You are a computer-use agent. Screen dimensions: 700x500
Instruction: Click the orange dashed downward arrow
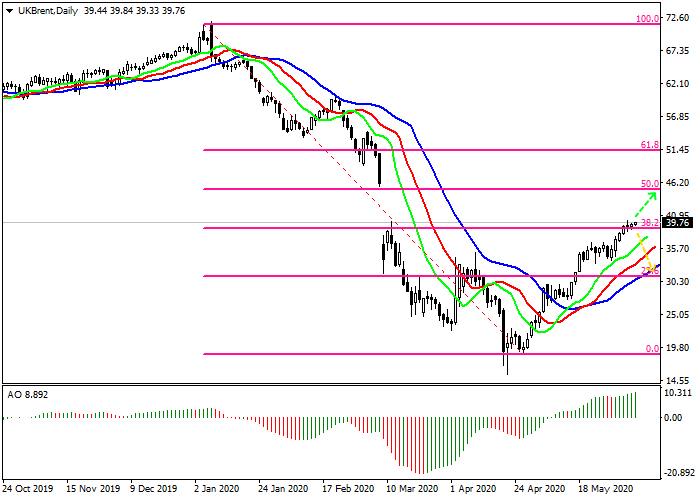pos(645,252)
